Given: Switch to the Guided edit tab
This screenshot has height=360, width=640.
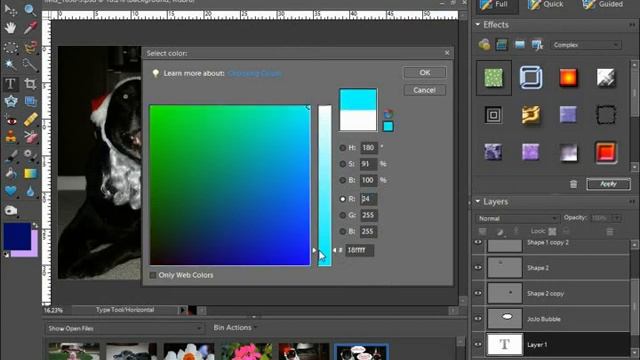Looking at the screenshot, I should click(603, 4).
